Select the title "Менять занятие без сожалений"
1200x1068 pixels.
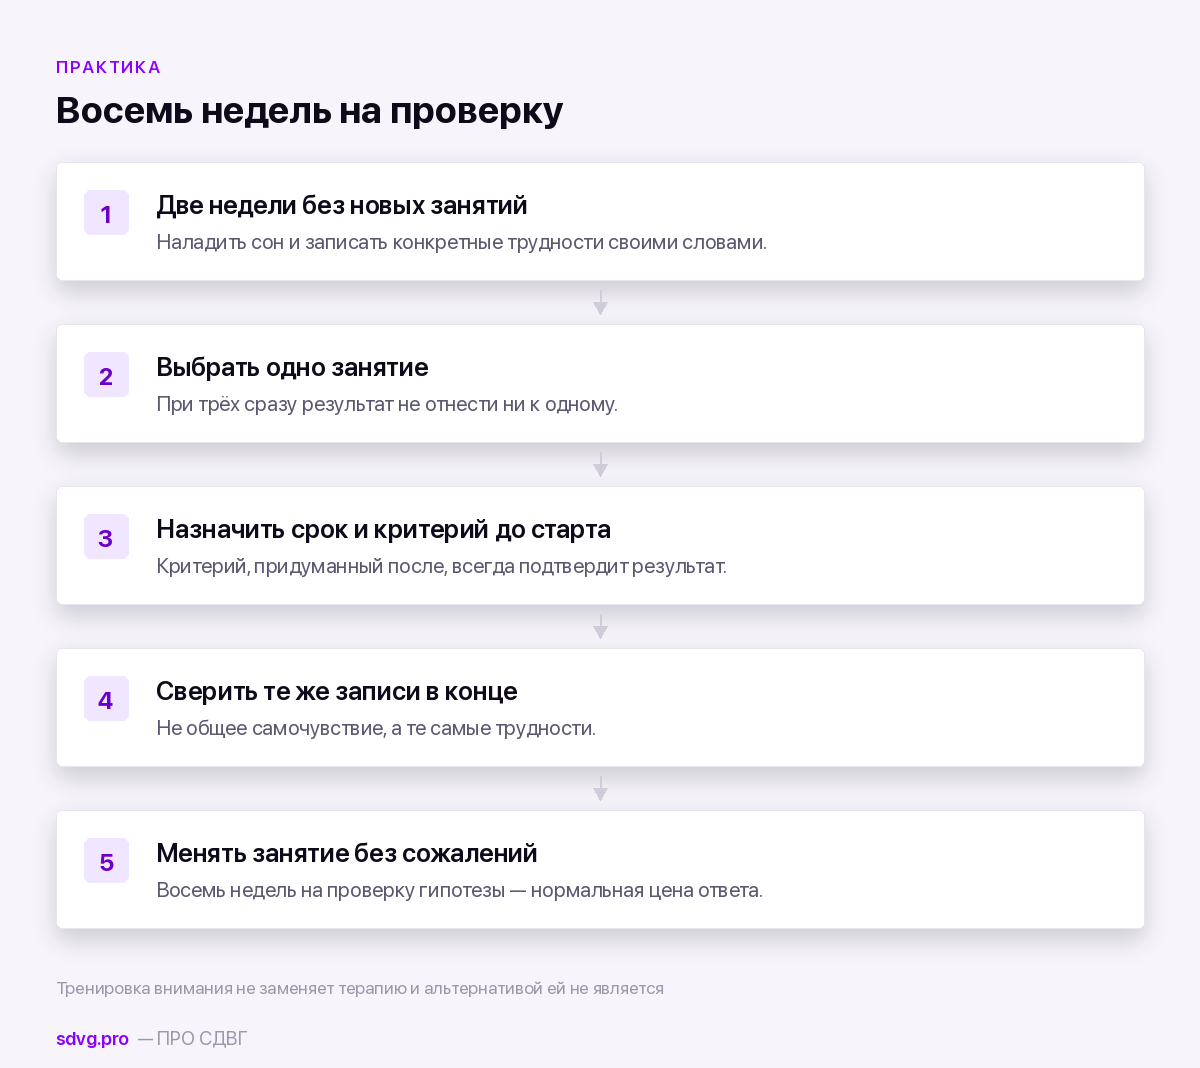pyautogui.click(x=347, y=853)
